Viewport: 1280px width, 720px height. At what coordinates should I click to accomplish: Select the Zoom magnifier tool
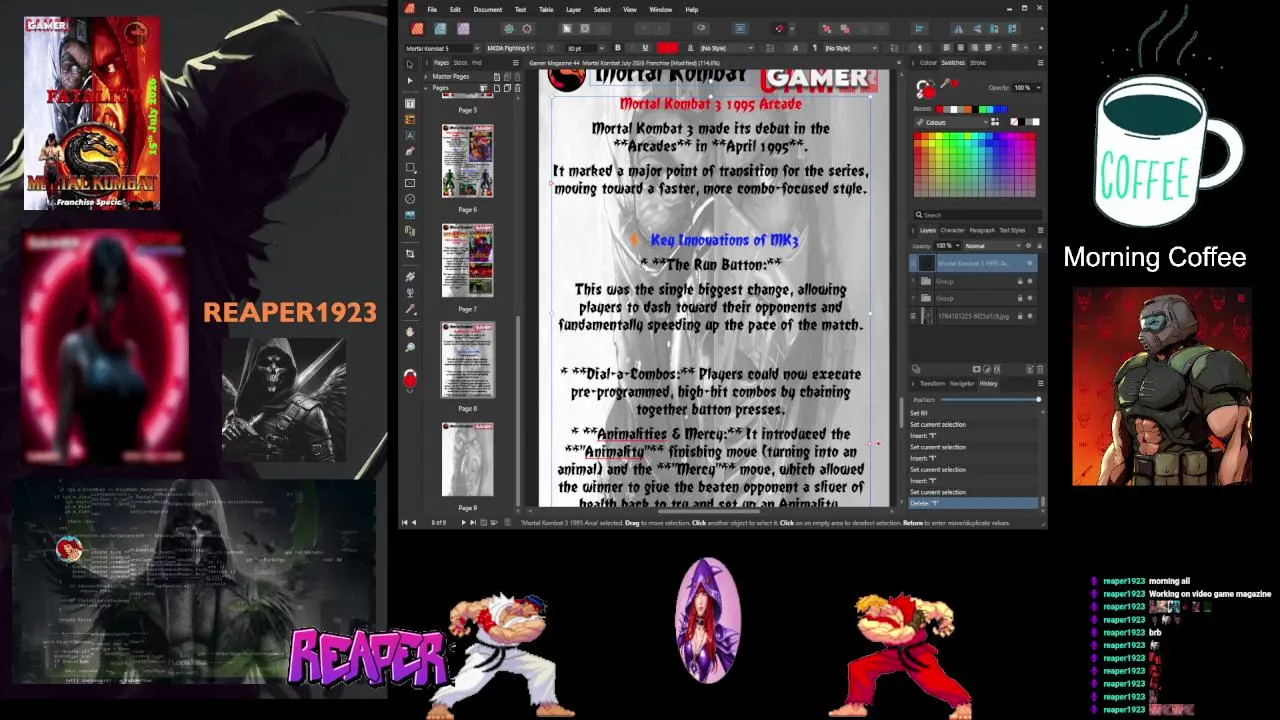410,347
